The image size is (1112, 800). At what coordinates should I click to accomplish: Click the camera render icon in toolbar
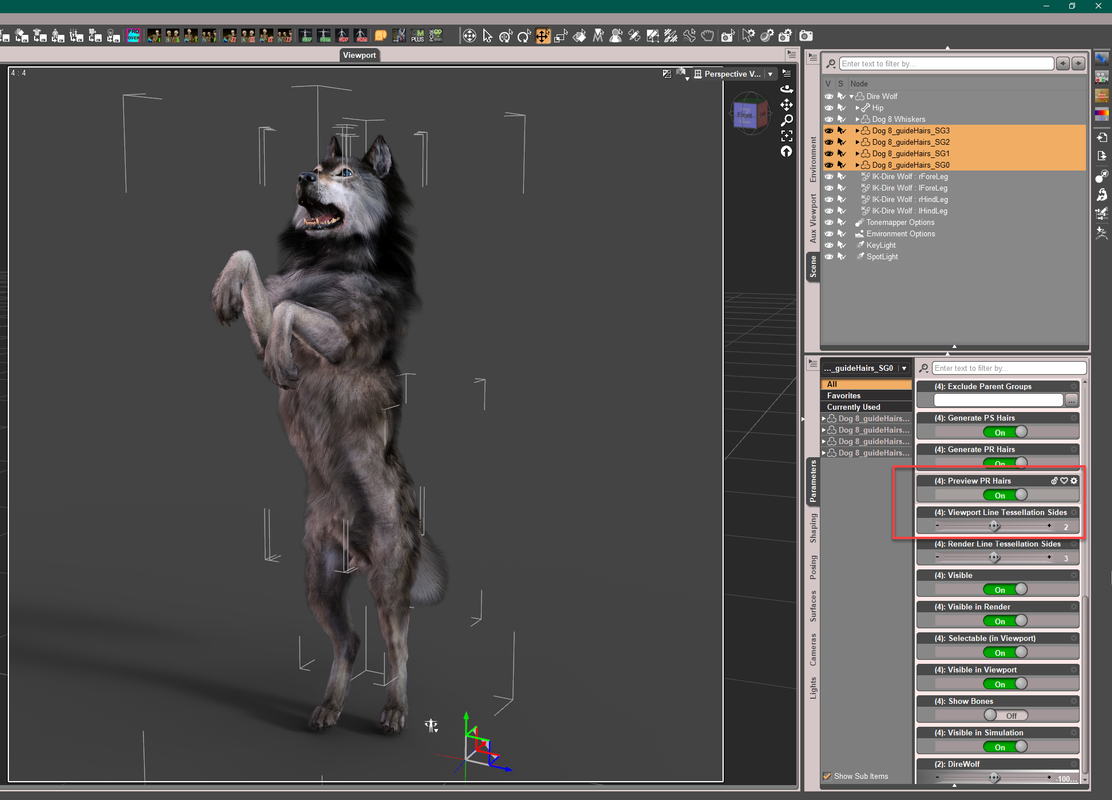click(805, 35)
